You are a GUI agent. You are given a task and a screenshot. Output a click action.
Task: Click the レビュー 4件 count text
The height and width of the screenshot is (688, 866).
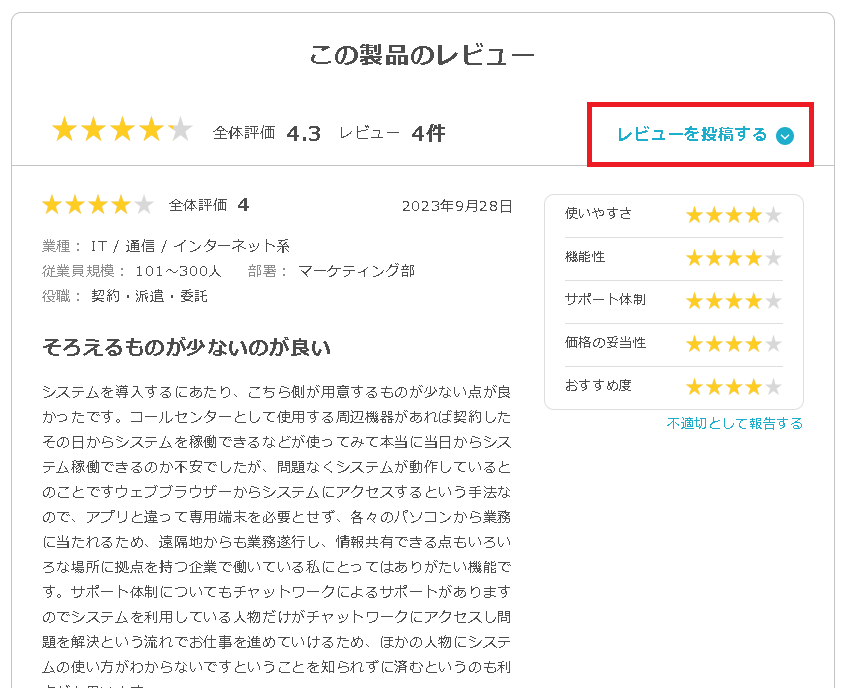click(x=392, y=133)
